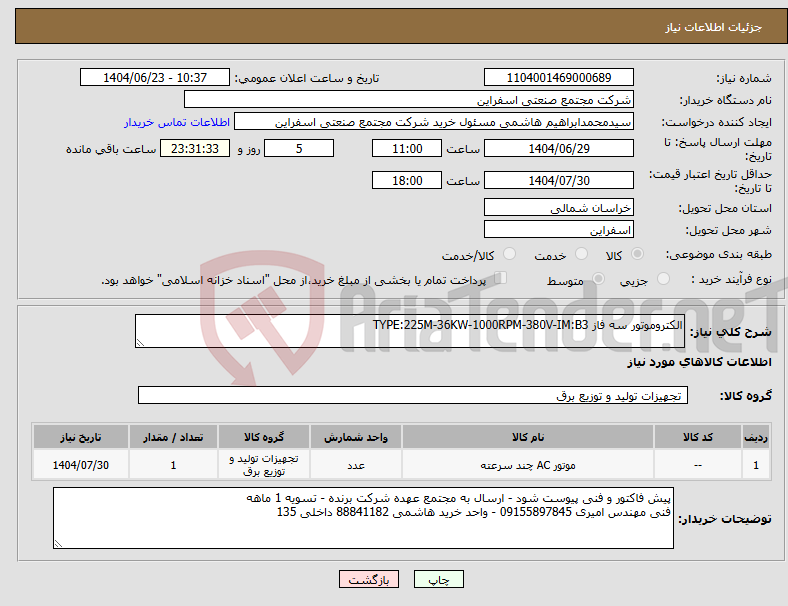
Task: Click the resize grip of the buyer notes box
Action: click(x=58, y=544)
